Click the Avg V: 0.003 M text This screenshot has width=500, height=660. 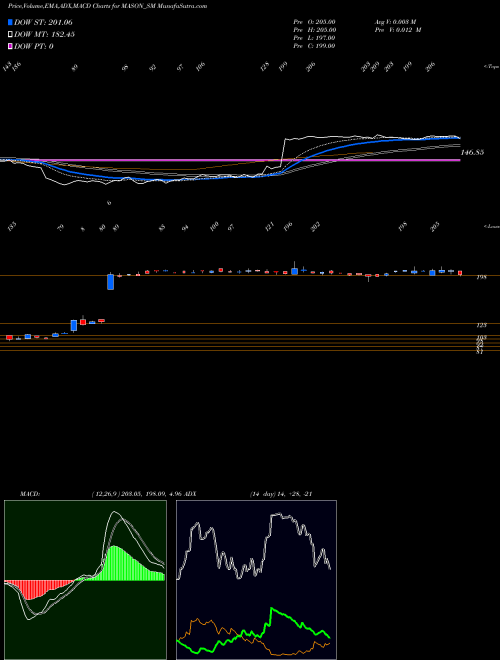click(395, 22)
